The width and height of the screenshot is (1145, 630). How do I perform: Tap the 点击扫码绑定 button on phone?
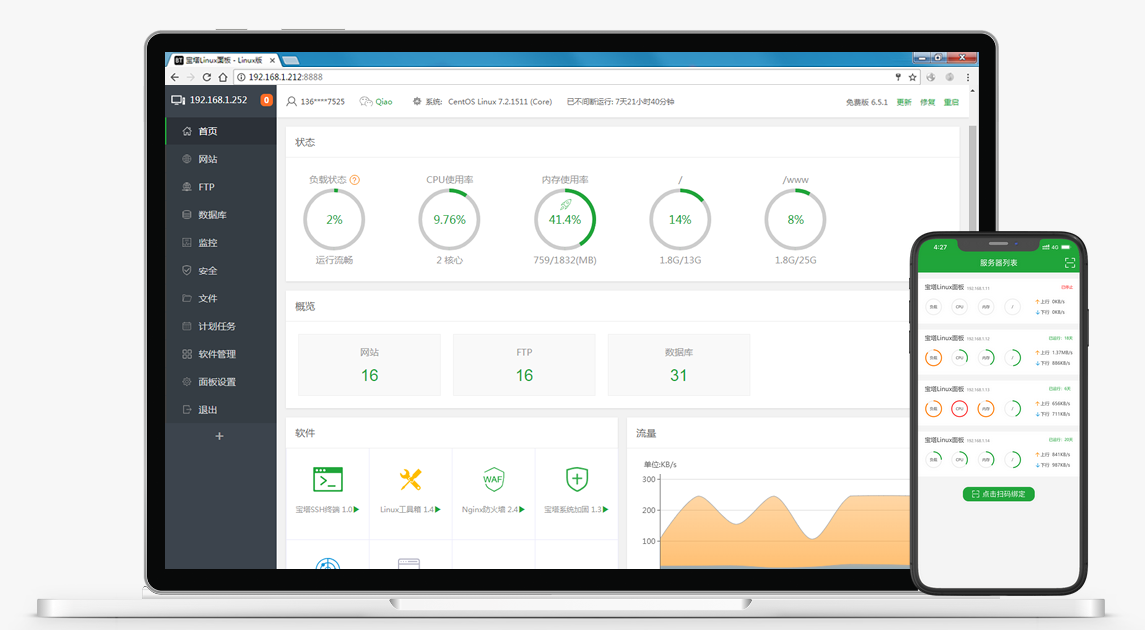coord(998,494)
